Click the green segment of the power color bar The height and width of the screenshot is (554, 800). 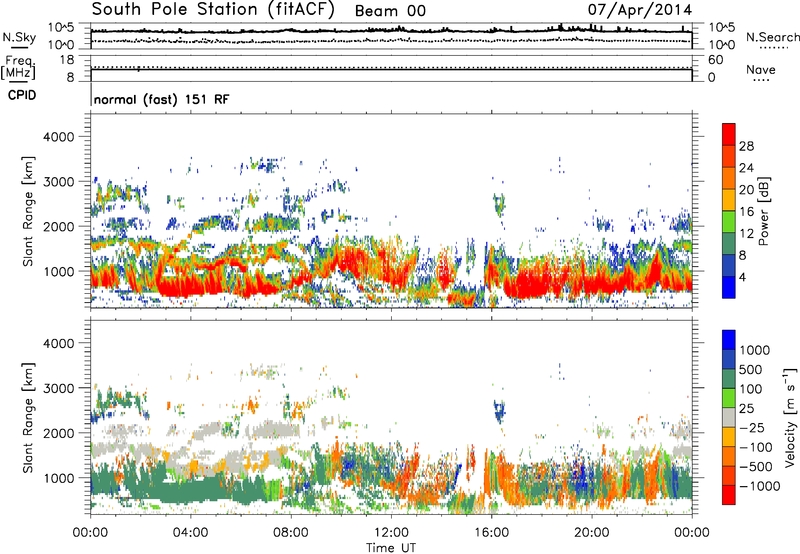(729, 221)
